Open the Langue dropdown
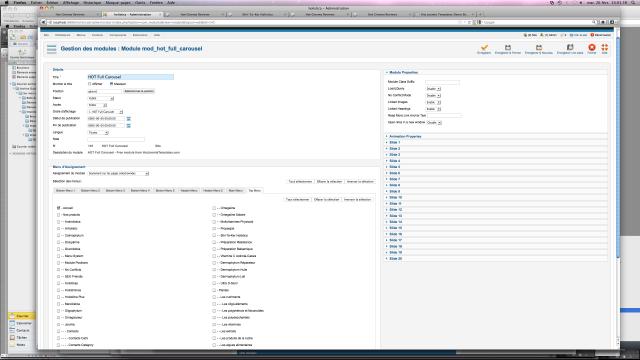The image size is (640, 360). pyautogui.click(x=98, y=133)
